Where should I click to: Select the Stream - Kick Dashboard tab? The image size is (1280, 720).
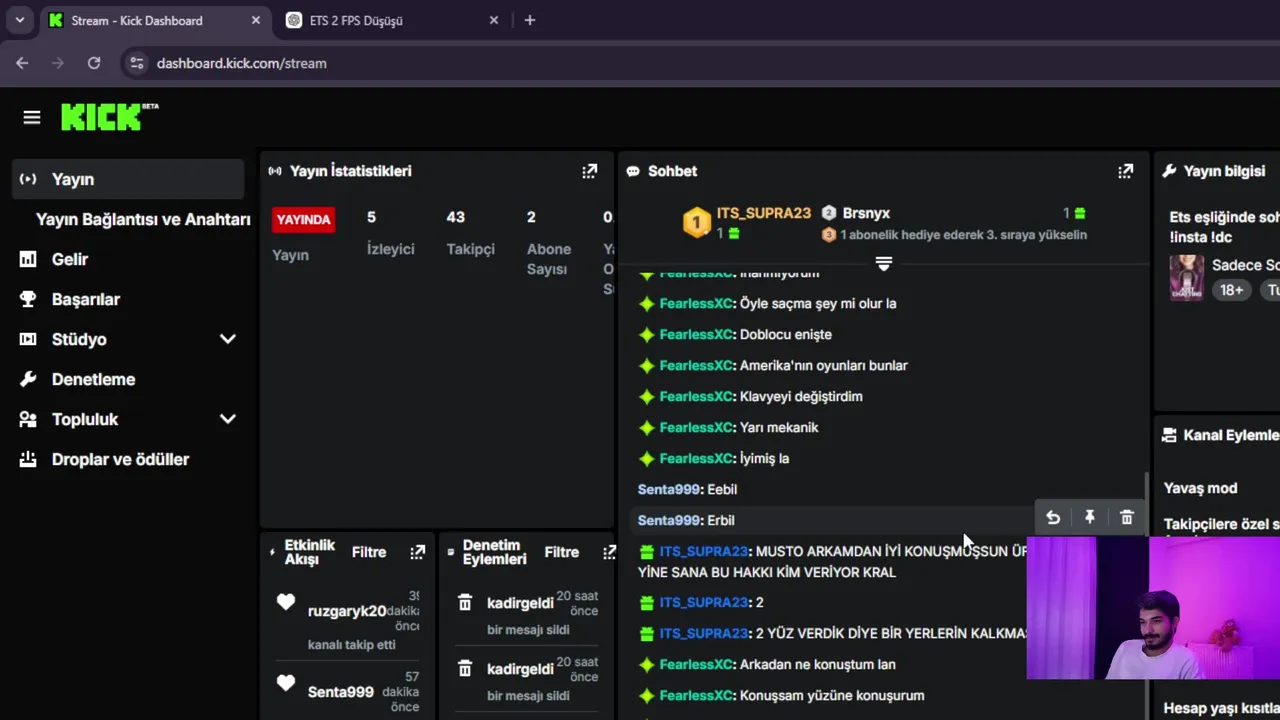[x=155, y=20]
